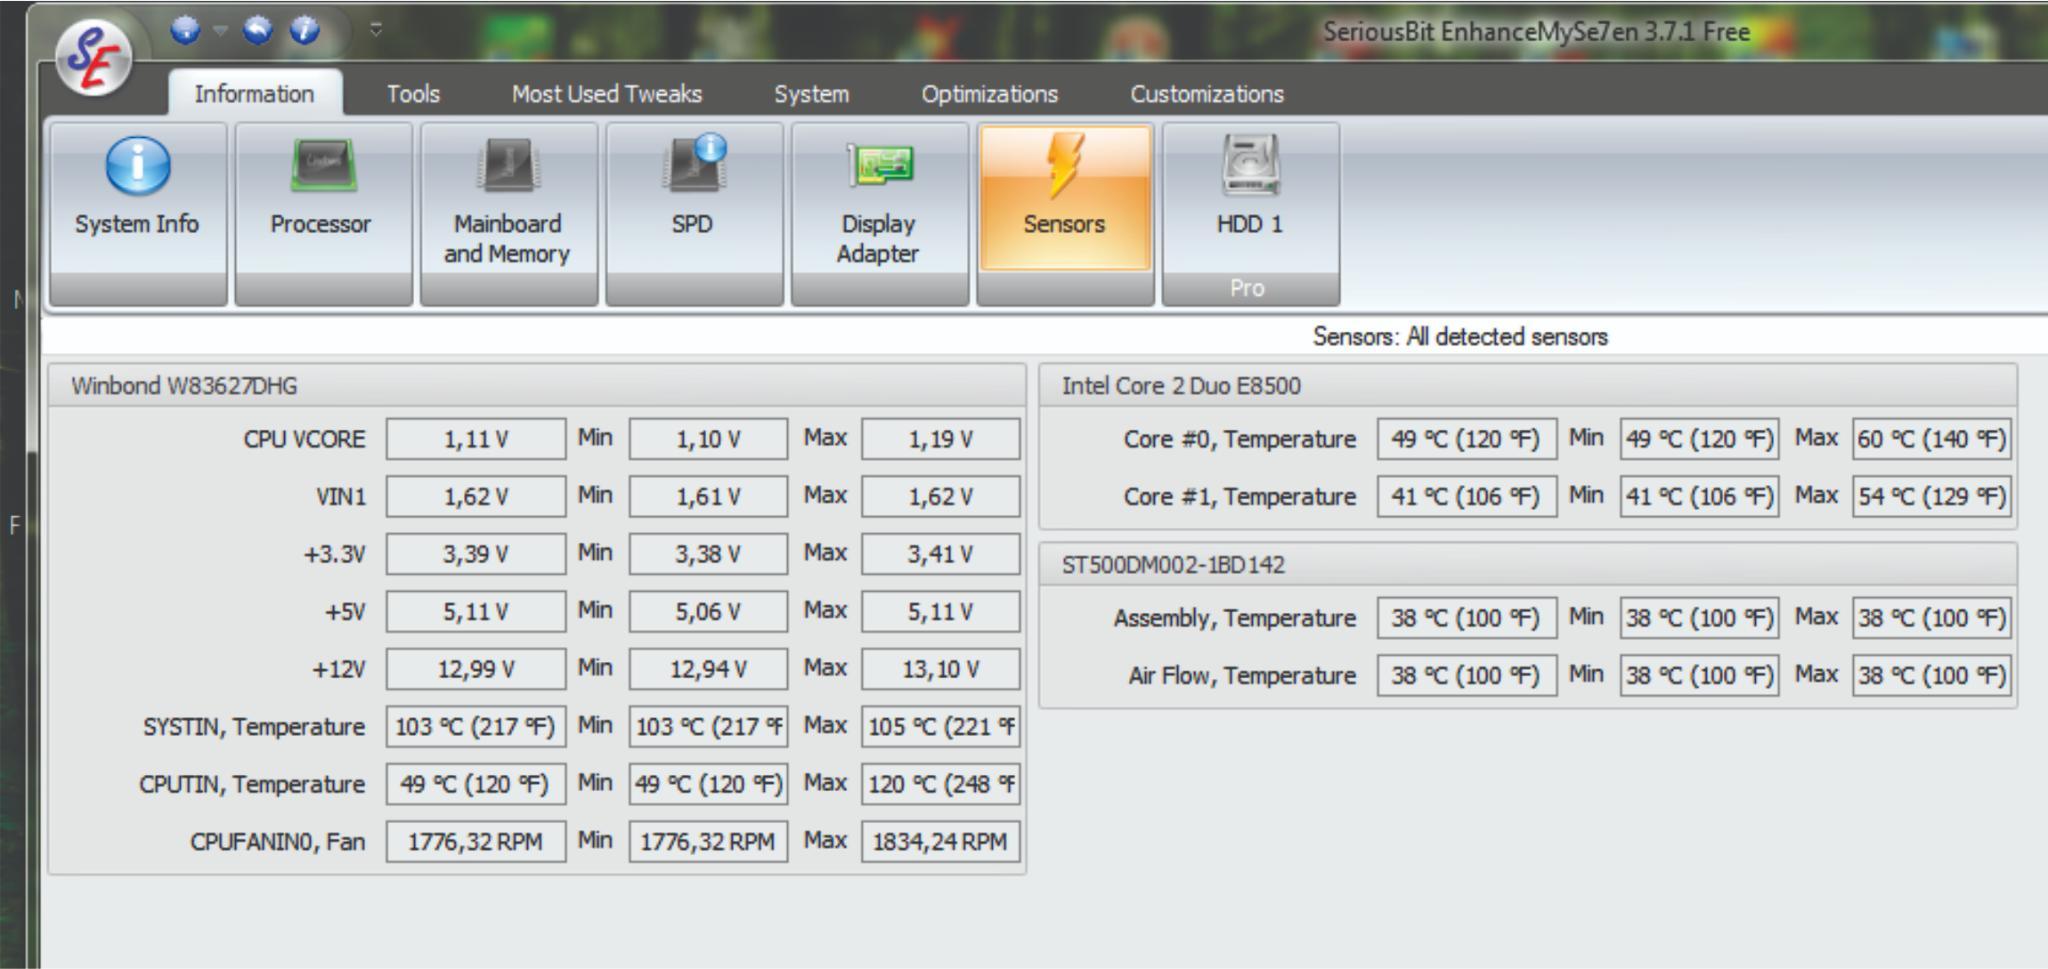The width and height of the screenshot is (2048, 969).
Task: Click the CPUFANIN0, Fan label
Action: pos(278,842)
